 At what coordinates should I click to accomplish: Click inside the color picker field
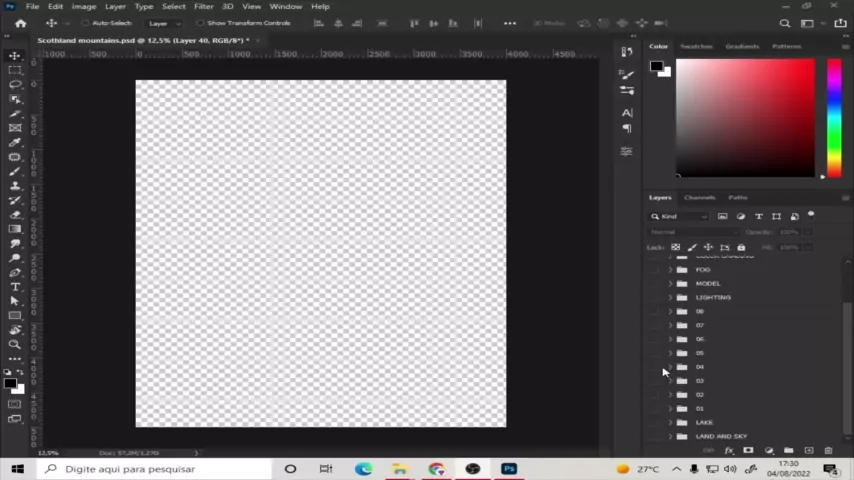746,118
